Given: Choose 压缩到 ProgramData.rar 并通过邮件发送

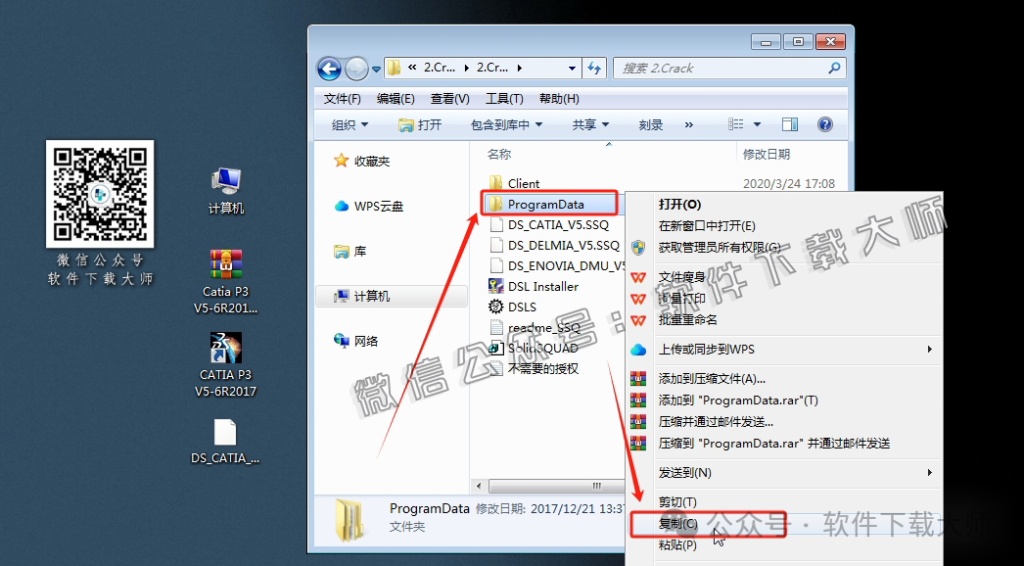Looking at the screenshot, I should coord(774,443).
